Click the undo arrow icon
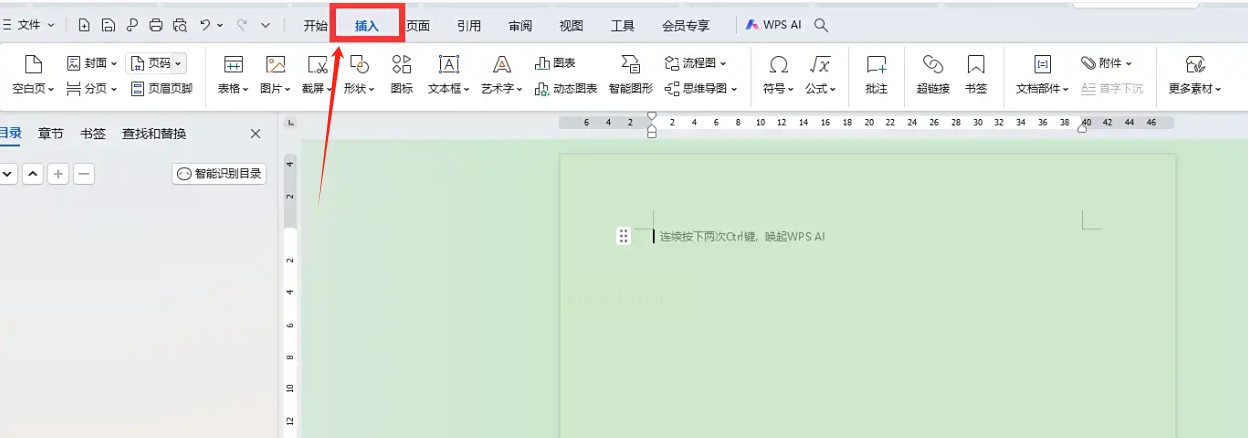The image size is (1248, 438). coord(205,25)
